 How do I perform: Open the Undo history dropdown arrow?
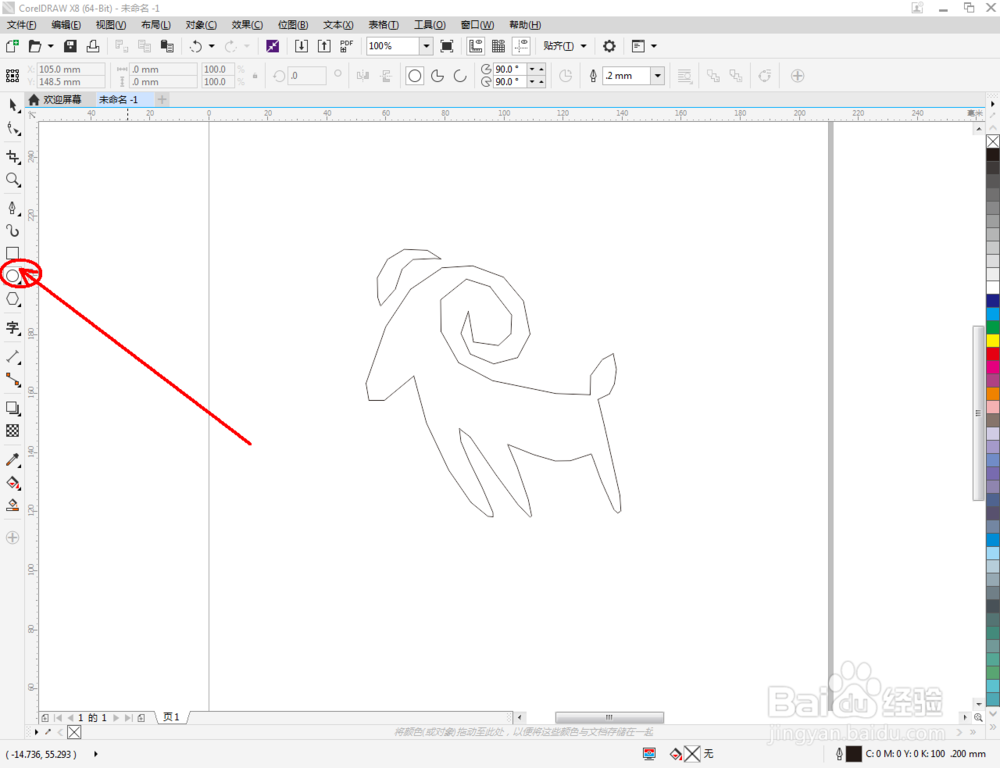pos(212,46)
